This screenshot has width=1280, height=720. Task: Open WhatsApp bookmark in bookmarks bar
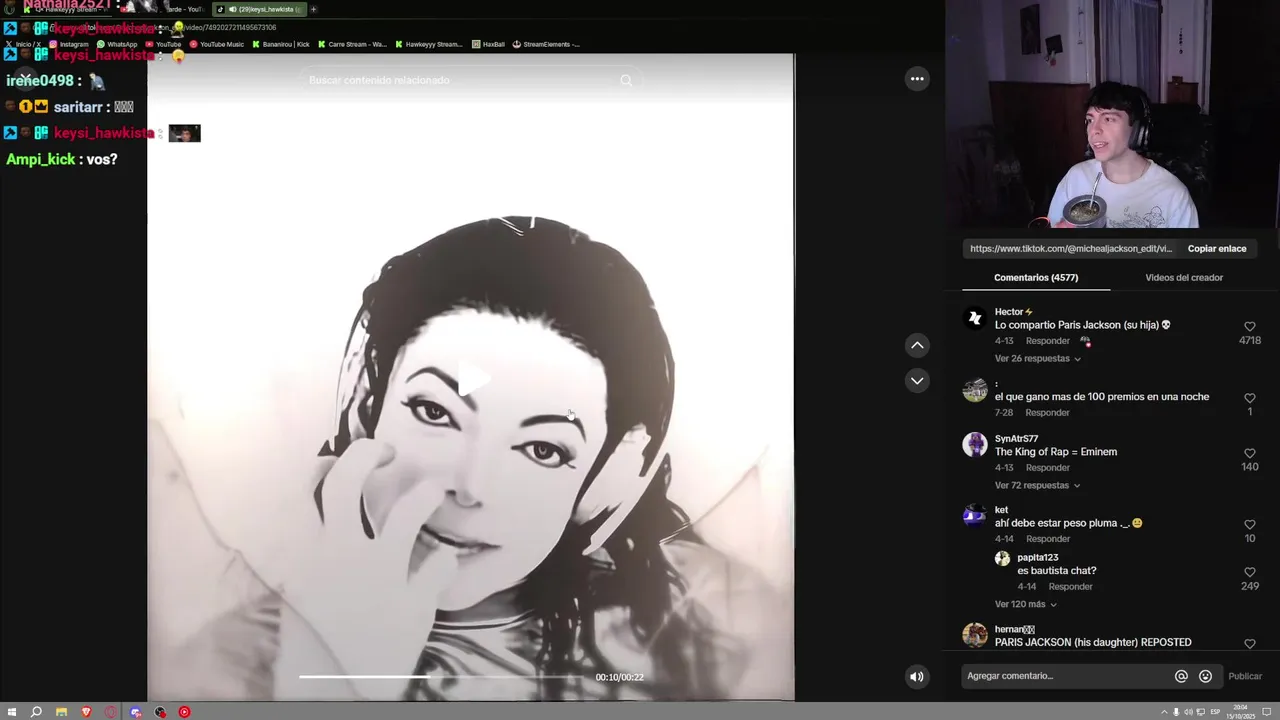pyautogui.click(x=117, y=44)
